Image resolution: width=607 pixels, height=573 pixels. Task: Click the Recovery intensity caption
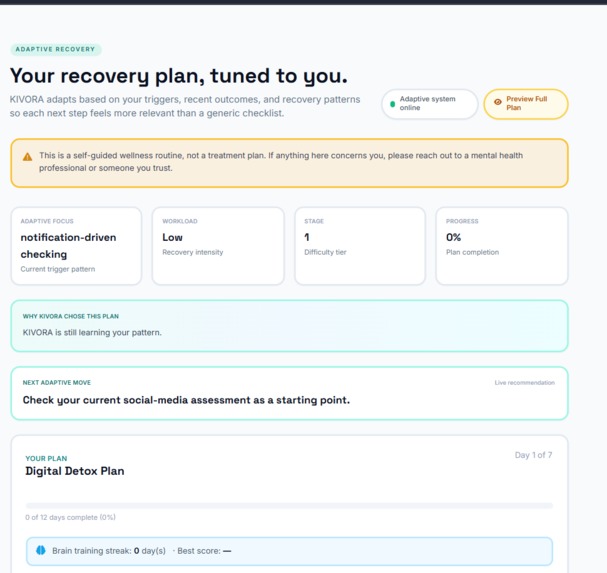click(x=193, y=252)
